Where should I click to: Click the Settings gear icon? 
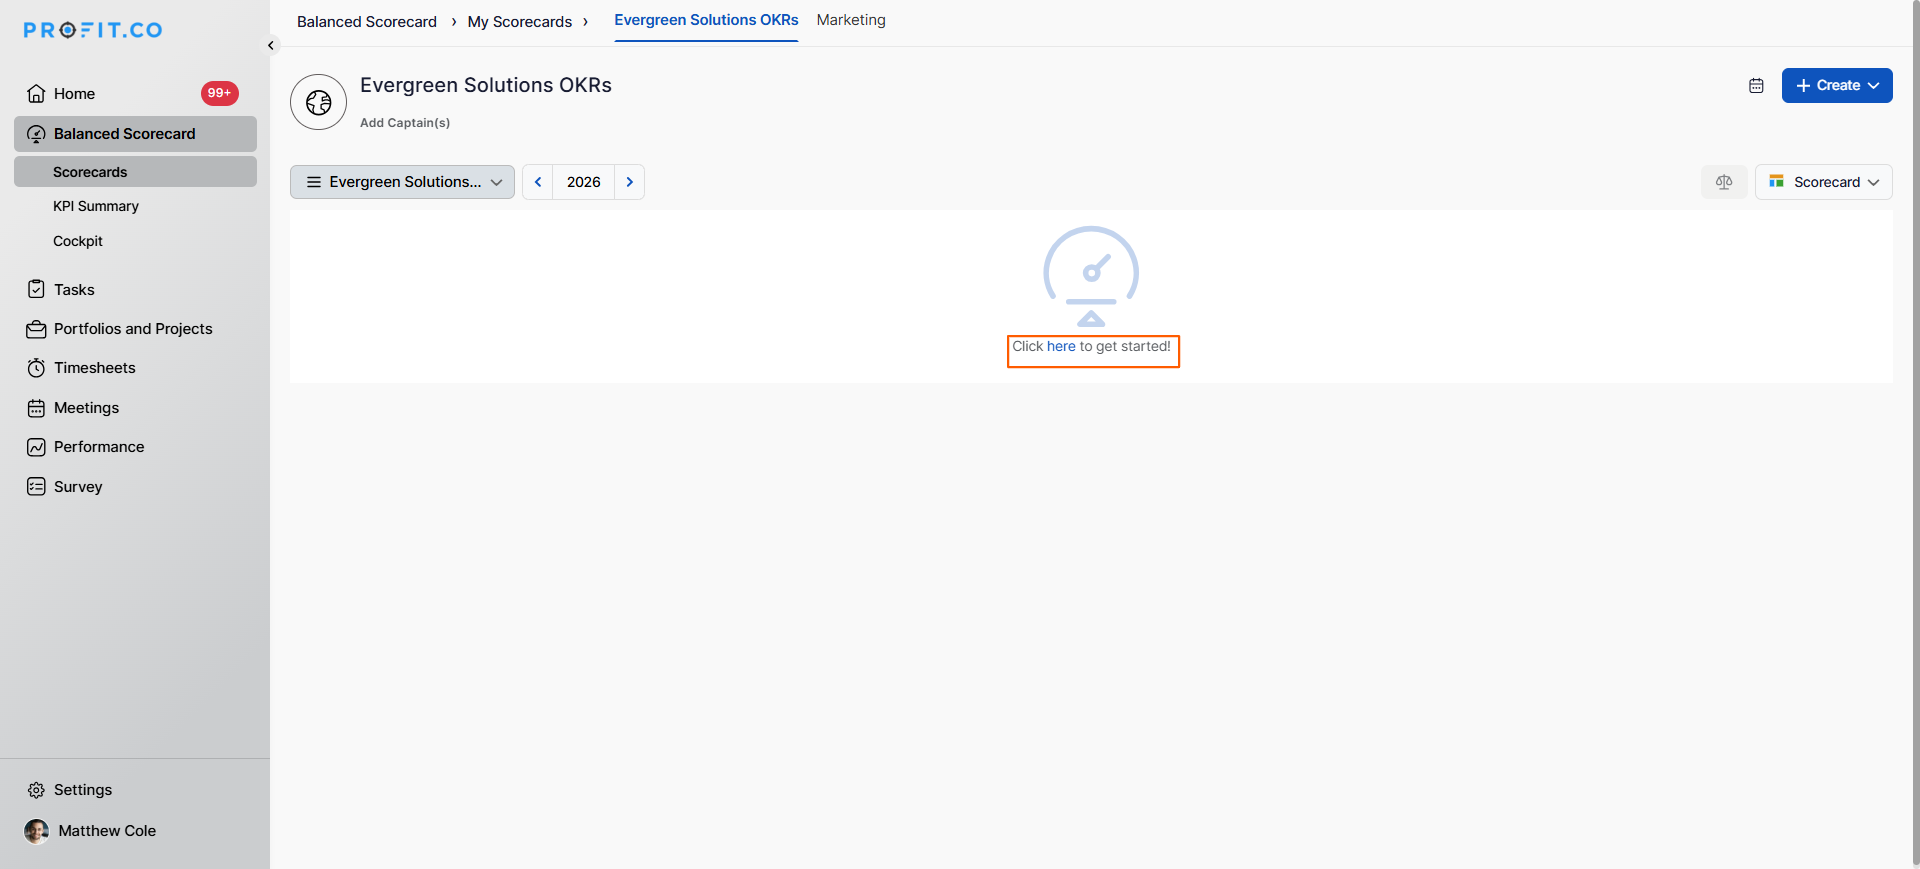pyautogui.click(x=36, y=790)
